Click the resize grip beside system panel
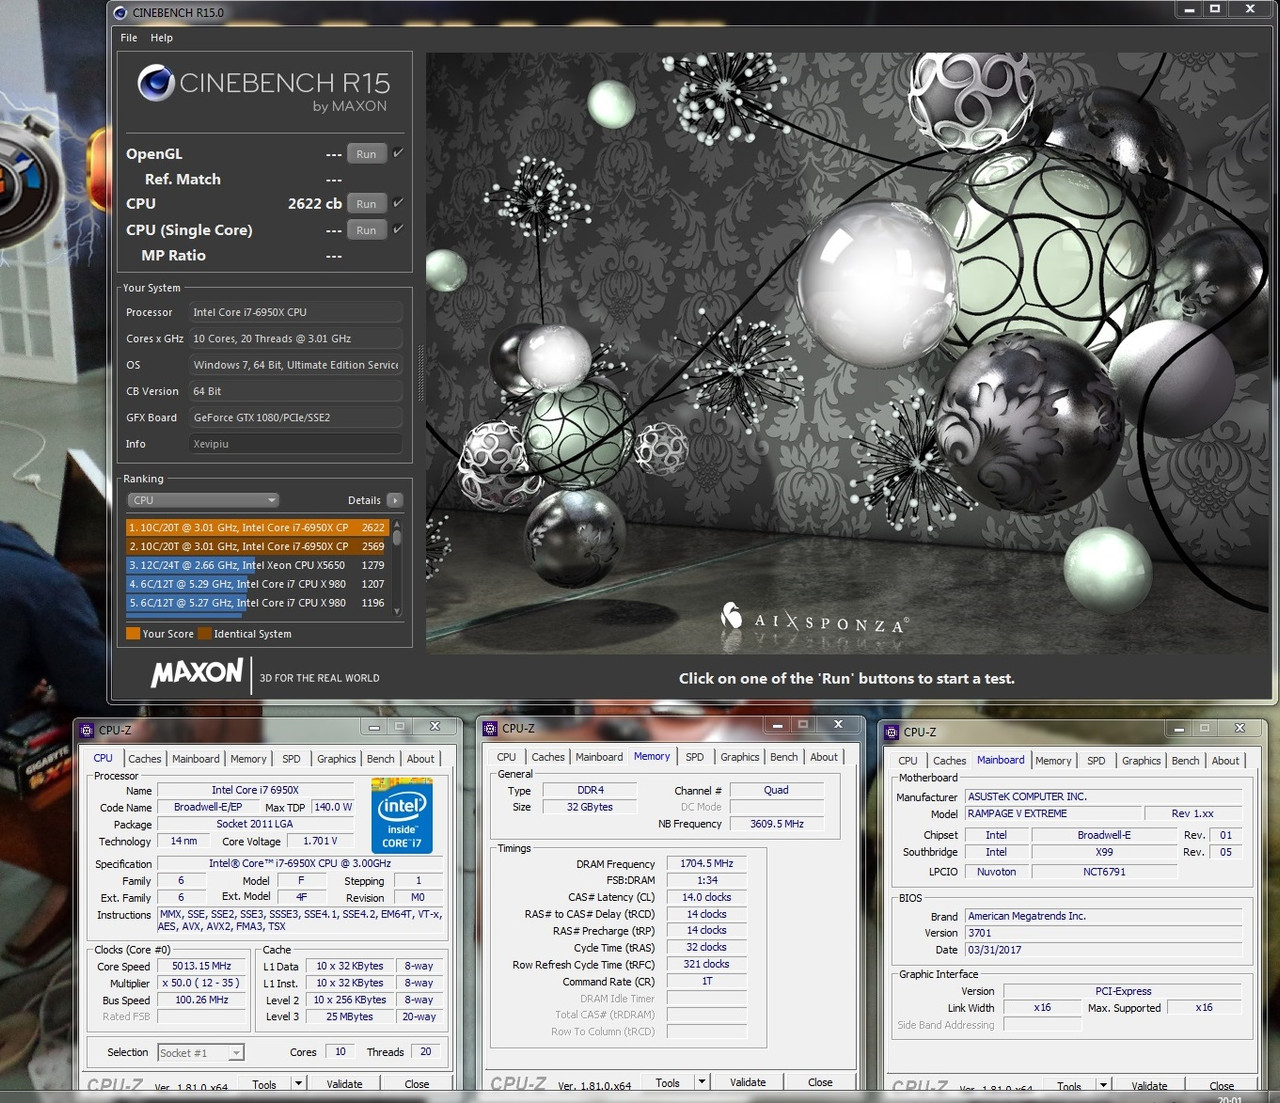The height and width of the screenshot is (1103, 1280). (x=420, y=372)
